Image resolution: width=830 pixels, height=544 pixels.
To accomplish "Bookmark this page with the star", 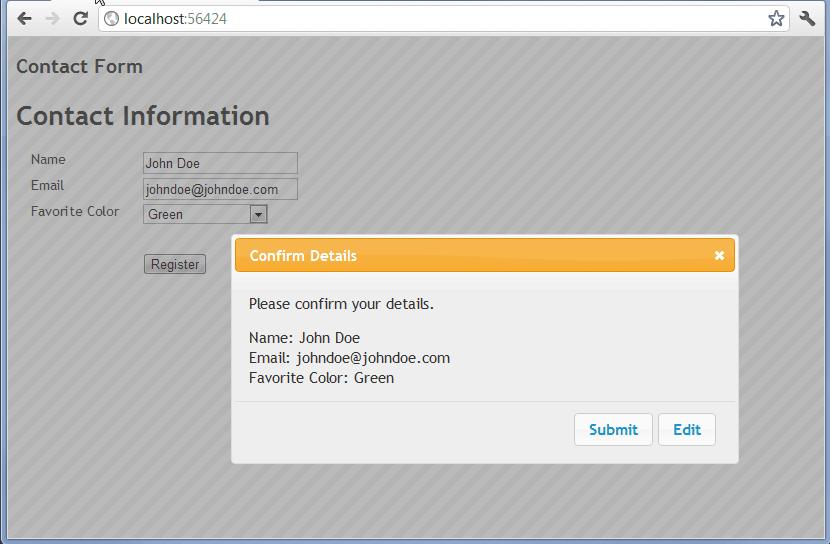I will pos(776,19).
